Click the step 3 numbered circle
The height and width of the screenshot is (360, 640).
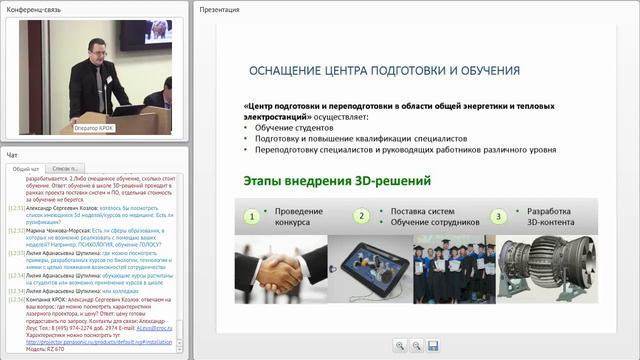(498, 216)
